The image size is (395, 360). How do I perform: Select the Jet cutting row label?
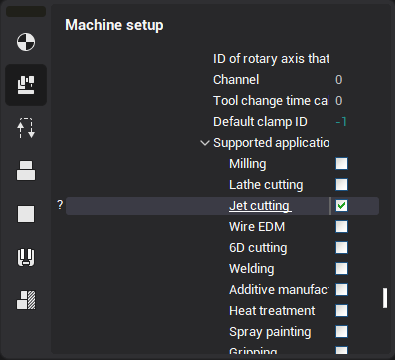(260, 206)
